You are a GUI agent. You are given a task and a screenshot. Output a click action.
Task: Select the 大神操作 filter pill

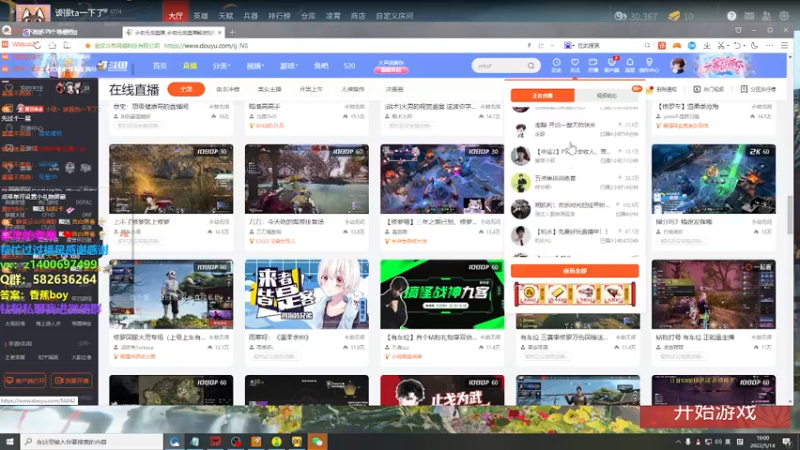[353, 89]
